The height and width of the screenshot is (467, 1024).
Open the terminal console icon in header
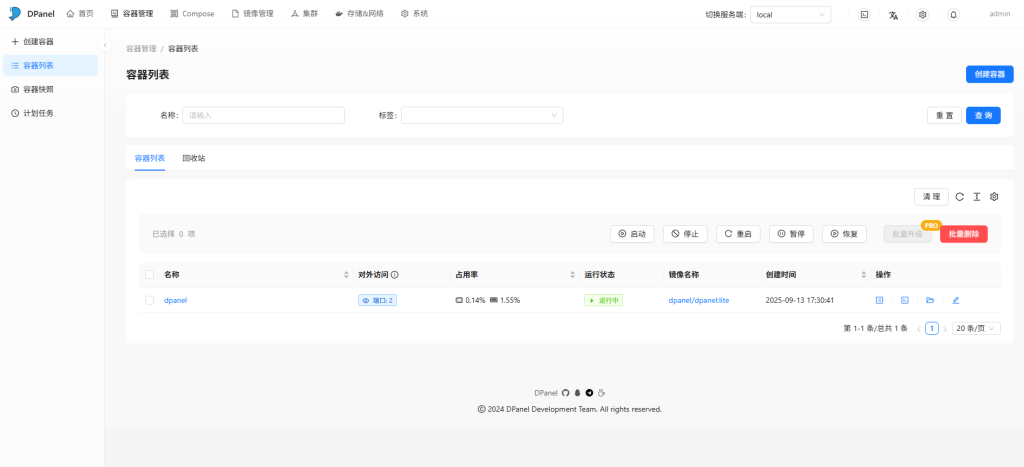(864, 15)
